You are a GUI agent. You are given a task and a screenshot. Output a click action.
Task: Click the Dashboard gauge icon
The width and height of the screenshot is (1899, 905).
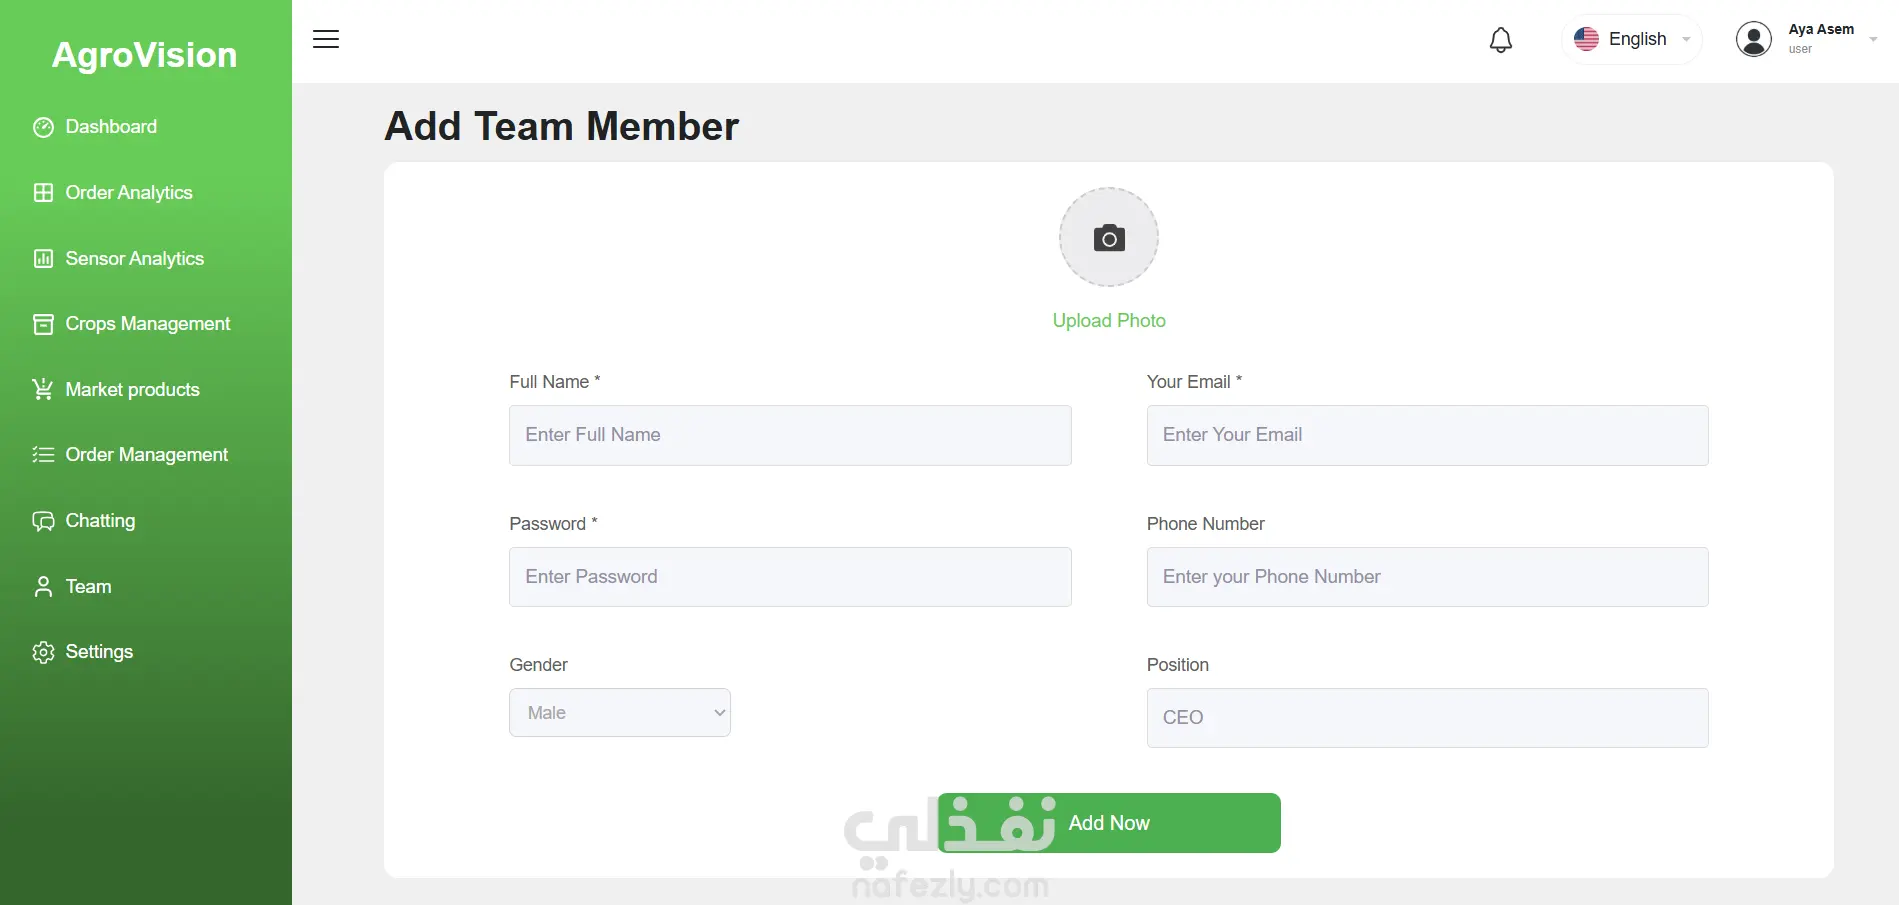43,127
